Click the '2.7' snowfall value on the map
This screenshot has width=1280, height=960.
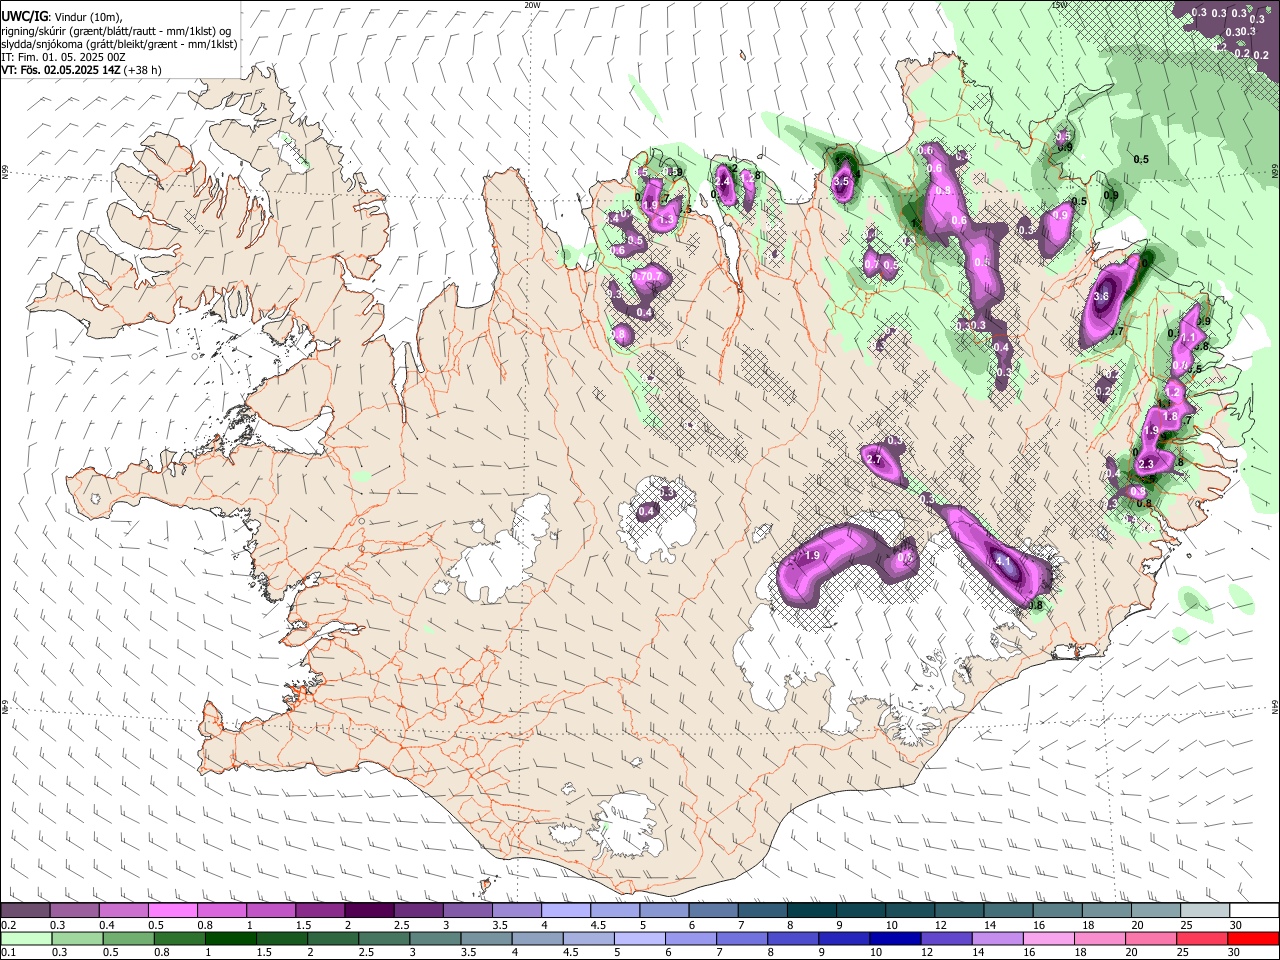[x=874, y=459]
